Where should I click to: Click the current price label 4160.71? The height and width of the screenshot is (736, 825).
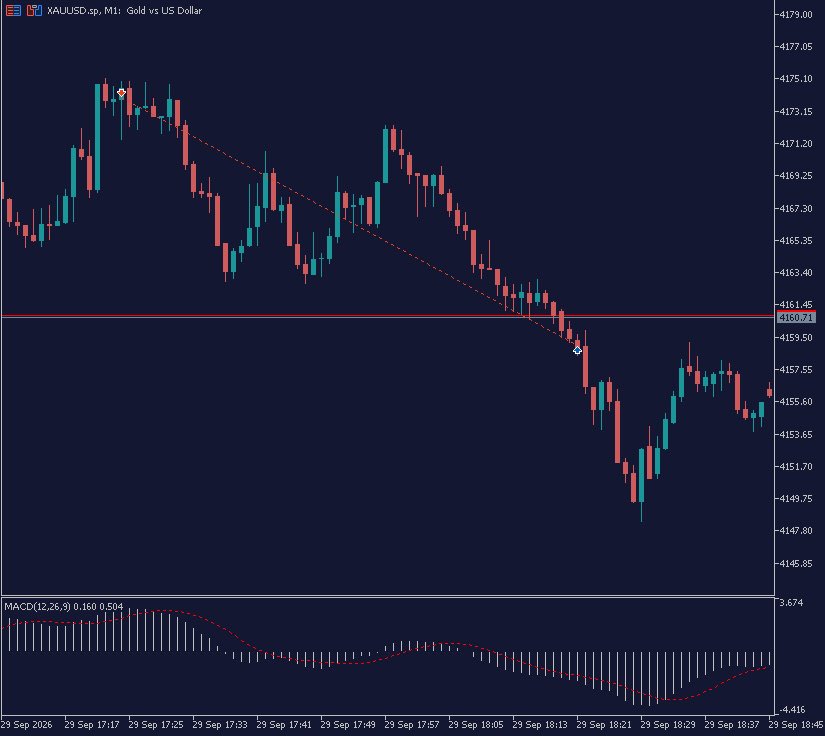point(796,318)
